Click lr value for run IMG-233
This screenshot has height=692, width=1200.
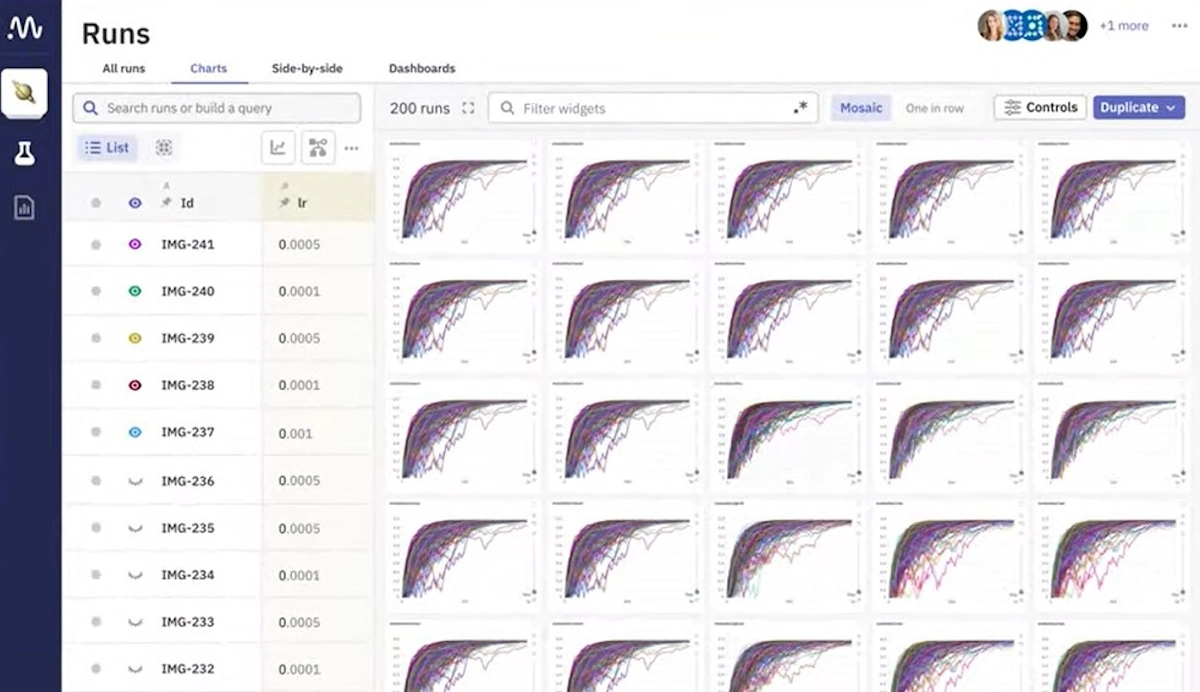[299, 622]
